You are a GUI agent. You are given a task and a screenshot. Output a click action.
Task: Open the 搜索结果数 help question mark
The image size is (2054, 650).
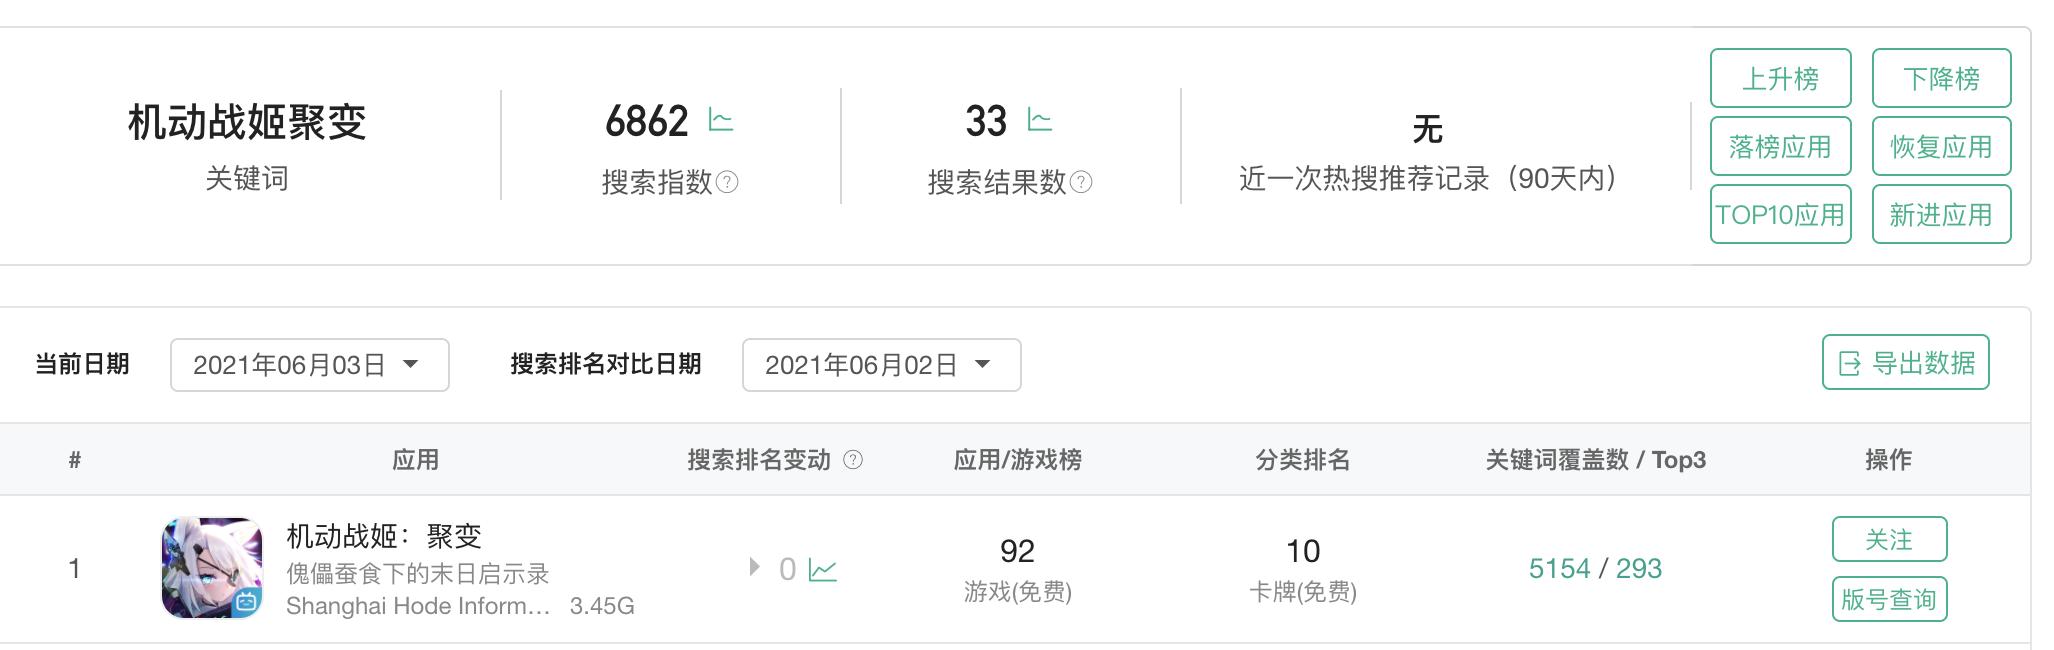click(1079, 182)
